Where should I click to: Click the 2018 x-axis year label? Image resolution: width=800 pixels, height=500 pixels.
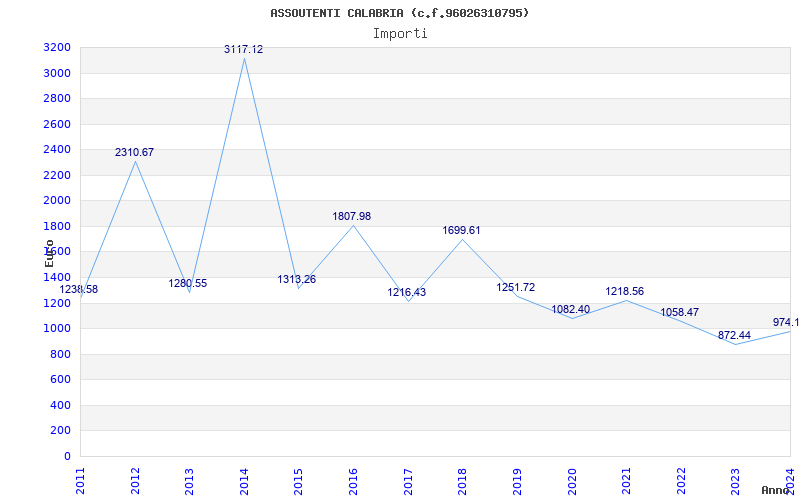462,481
